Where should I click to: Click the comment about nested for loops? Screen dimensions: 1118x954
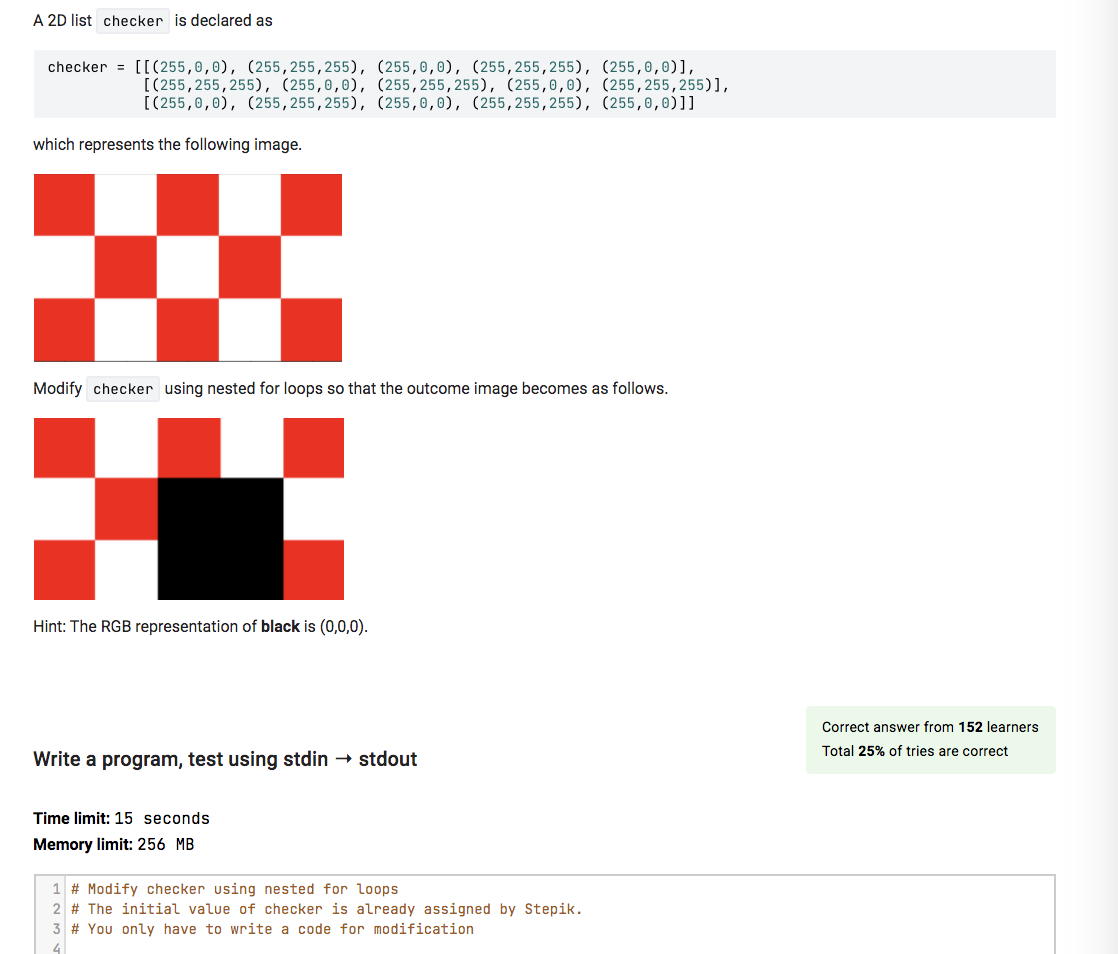[232, 888]
